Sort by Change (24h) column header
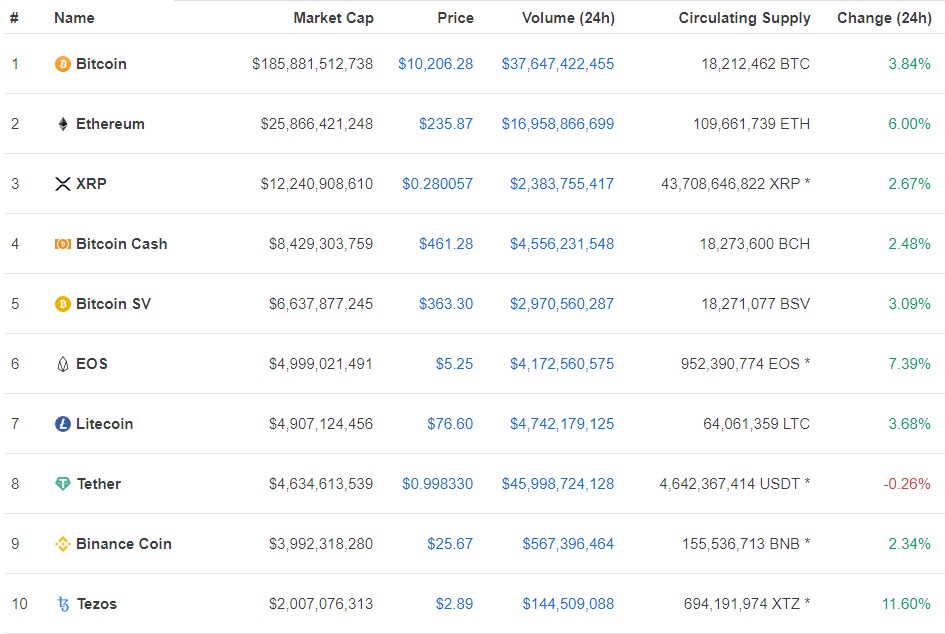Screen dimensions: 945x634 [x=884, y=18]
